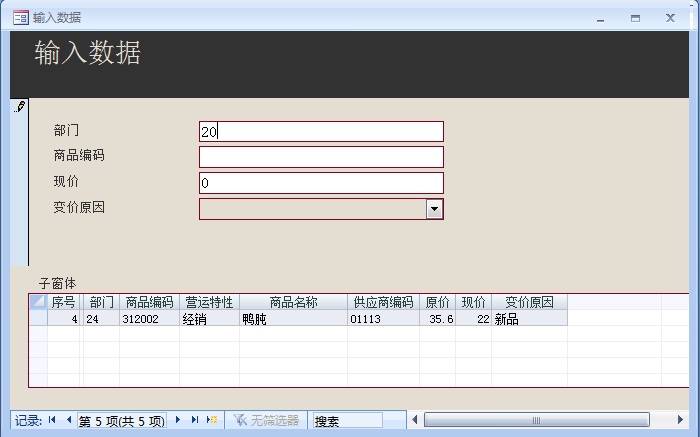The image size is (700, 437).
Task: Maximize the 输入数据 window
Action: [x=635, y=18]
